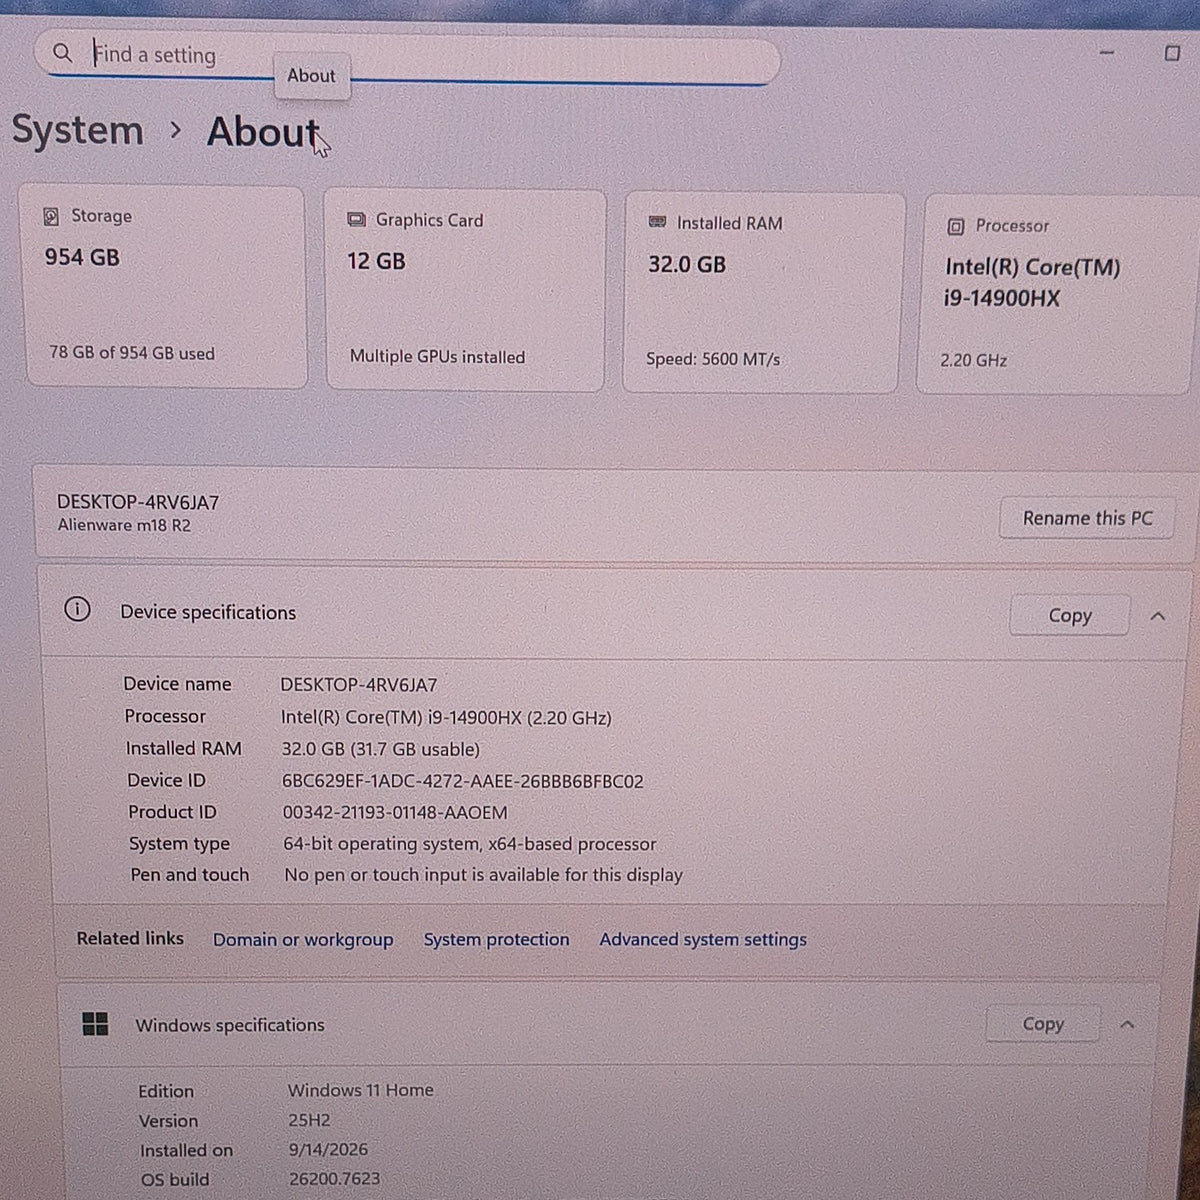The height and width of the screenshot is (1200, 1200).
Task: Open Advanced system settings link
Action: (703, 940)
